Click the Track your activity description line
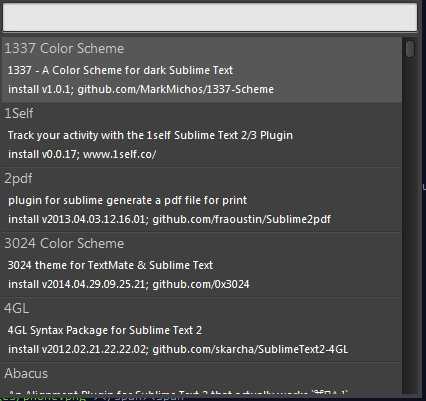The width and height of the screenshot is (426, 401). 150,135
